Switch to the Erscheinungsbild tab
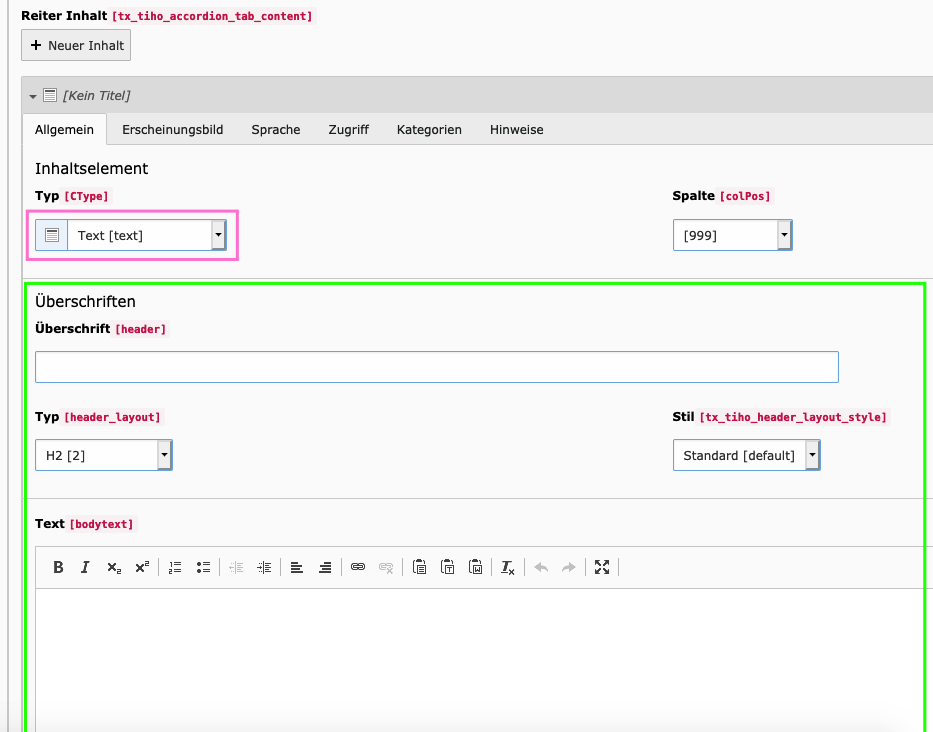Image resolution: width=933 pixels, height=732 pixels. pos(173,129)
